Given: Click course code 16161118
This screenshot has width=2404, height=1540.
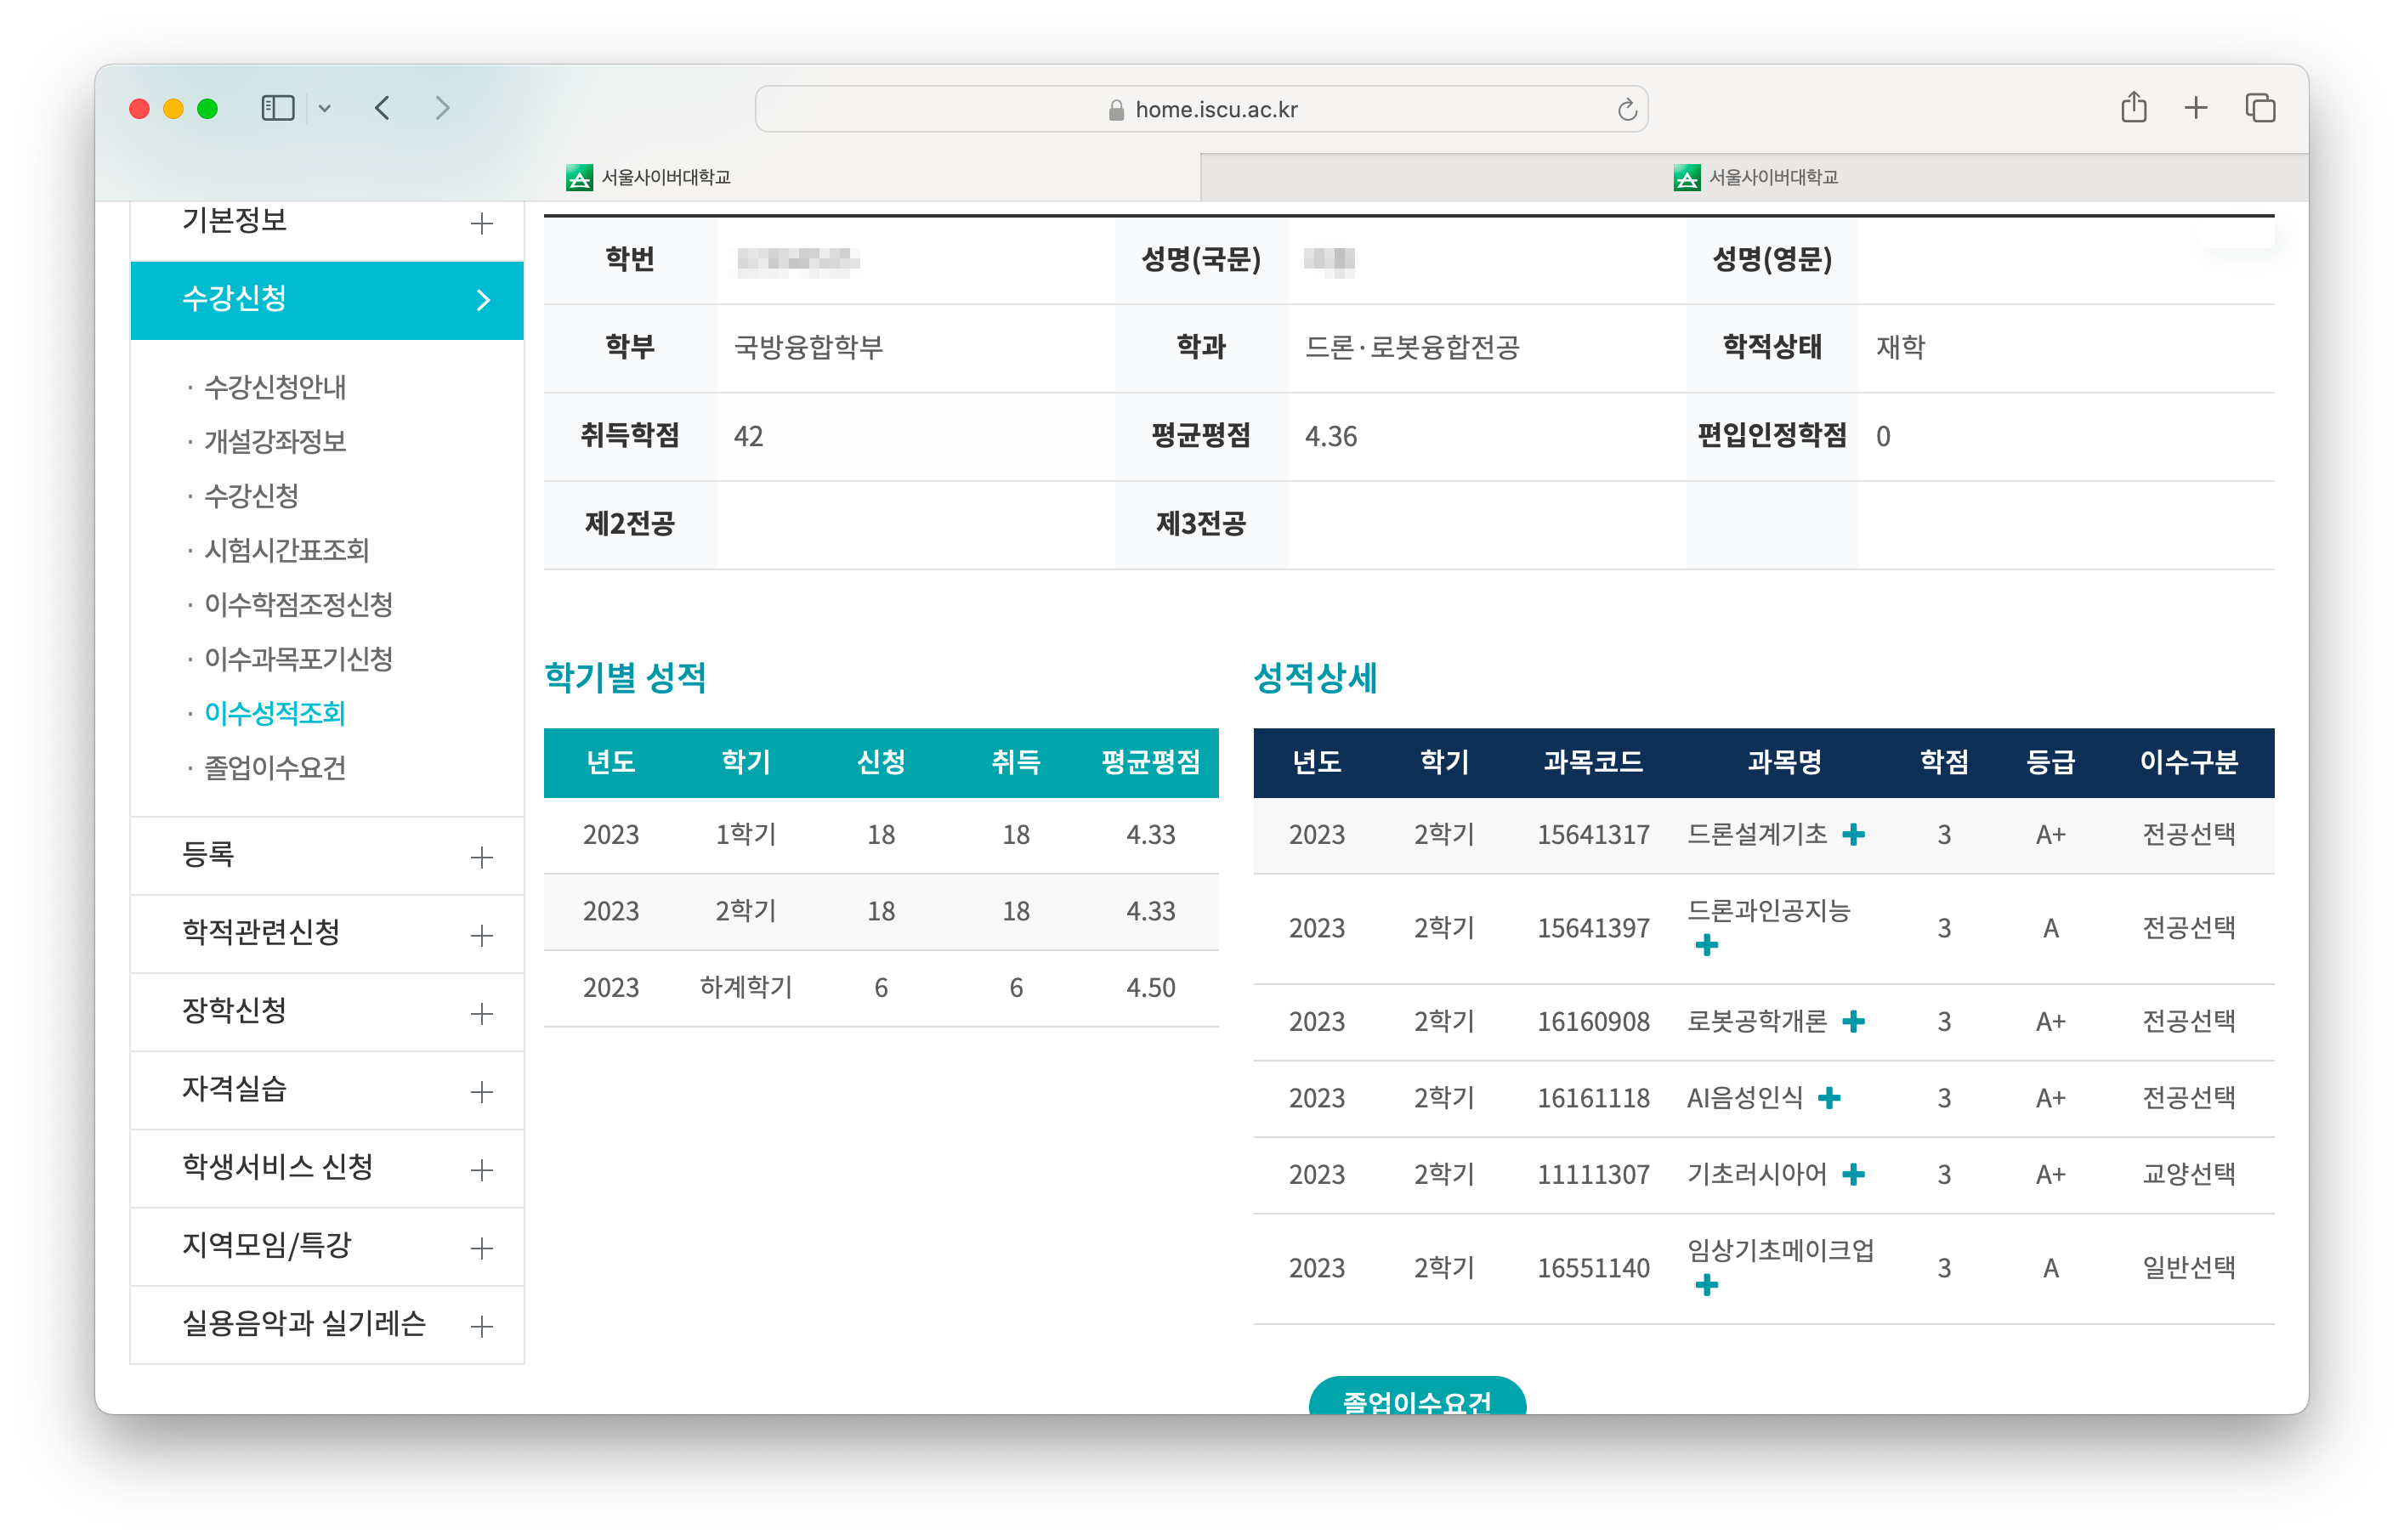Looking at the screenshot, I should [x=1593, y=1099].
